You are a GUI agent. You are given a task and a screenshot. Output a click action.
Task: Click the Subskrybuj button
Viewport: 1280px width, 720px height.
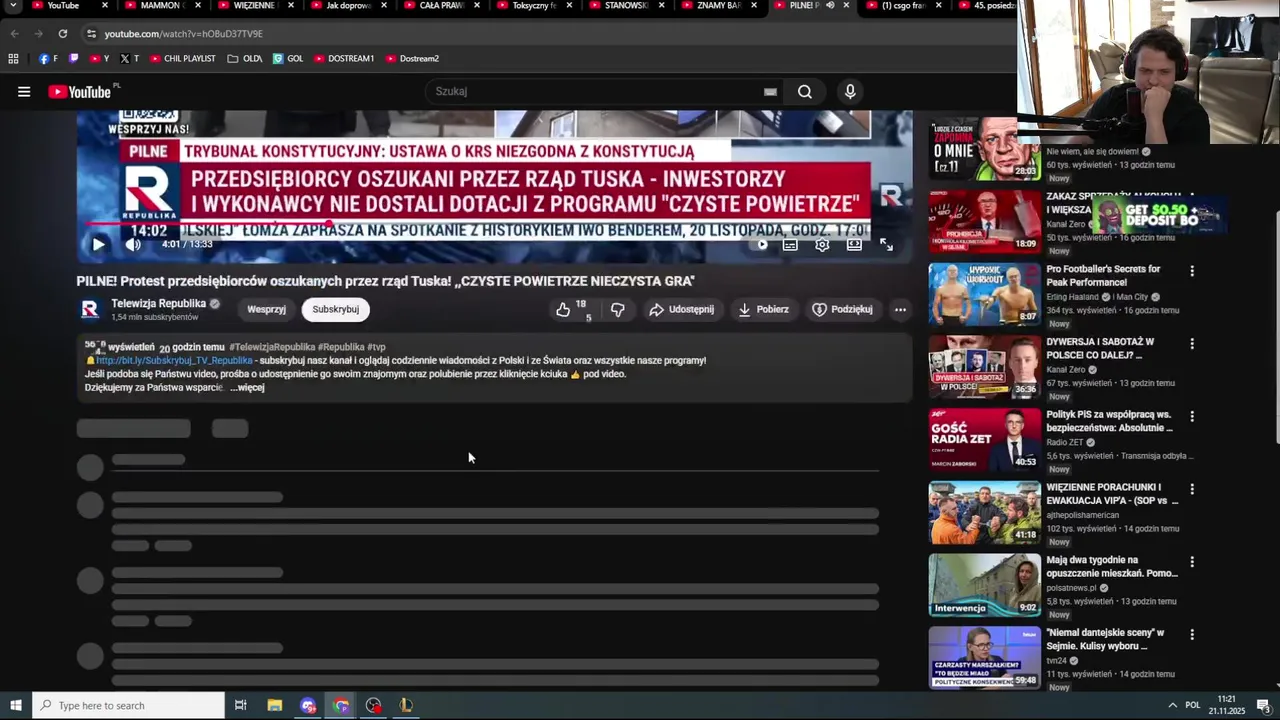pos(335,310)
